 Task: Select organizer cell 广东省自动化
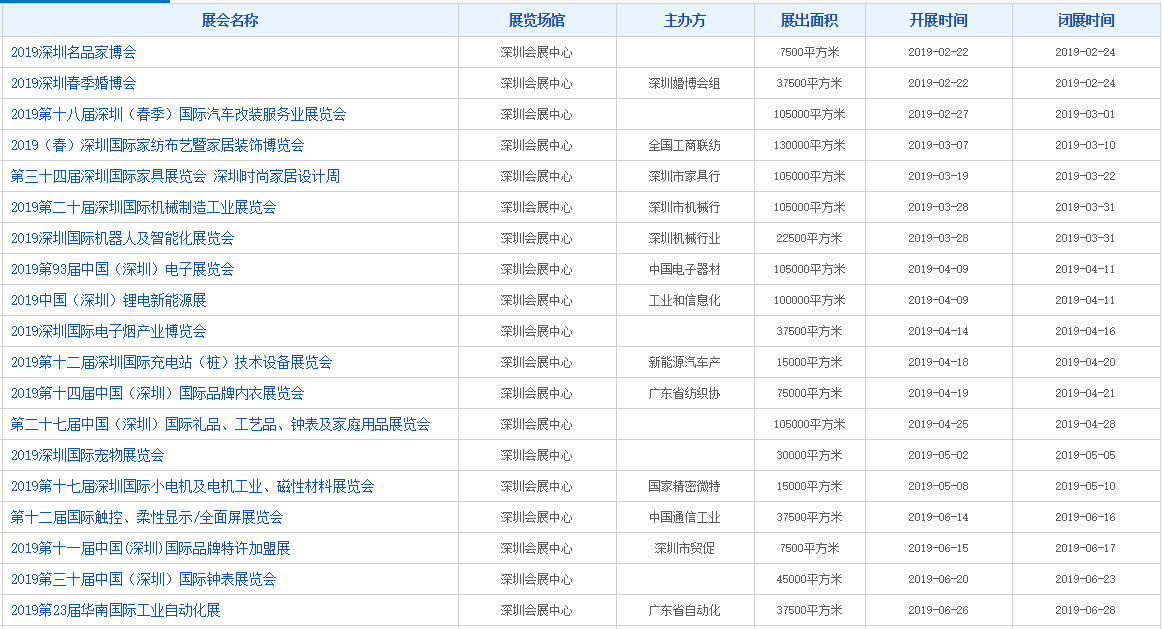click(x=684, y=610)
